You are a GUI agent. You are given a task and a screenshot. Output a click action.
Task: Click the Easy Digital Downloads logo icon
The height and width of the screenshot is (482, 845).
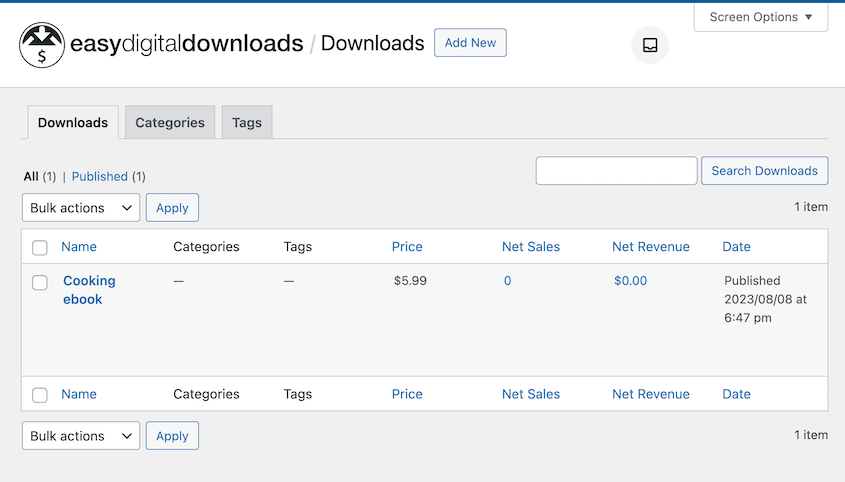point(42,45)
